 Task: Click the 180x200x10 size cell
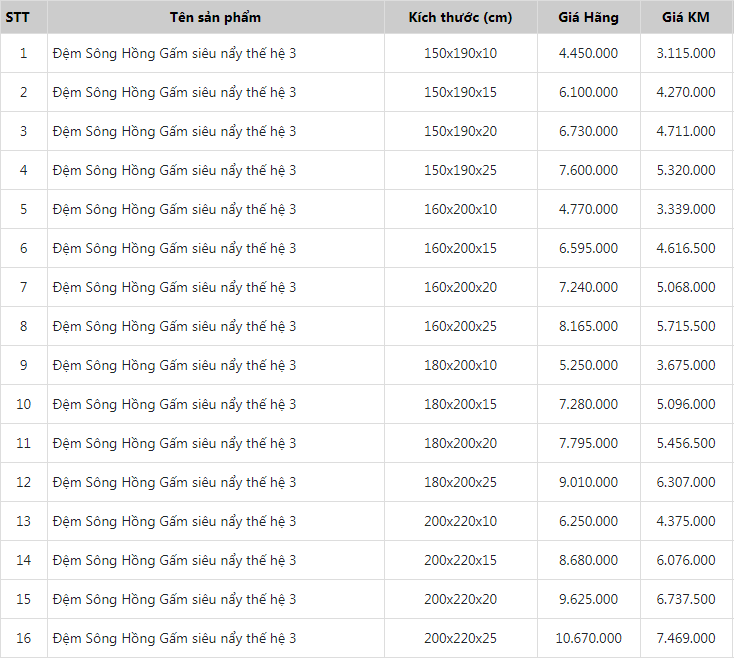[x=460, y=365]
